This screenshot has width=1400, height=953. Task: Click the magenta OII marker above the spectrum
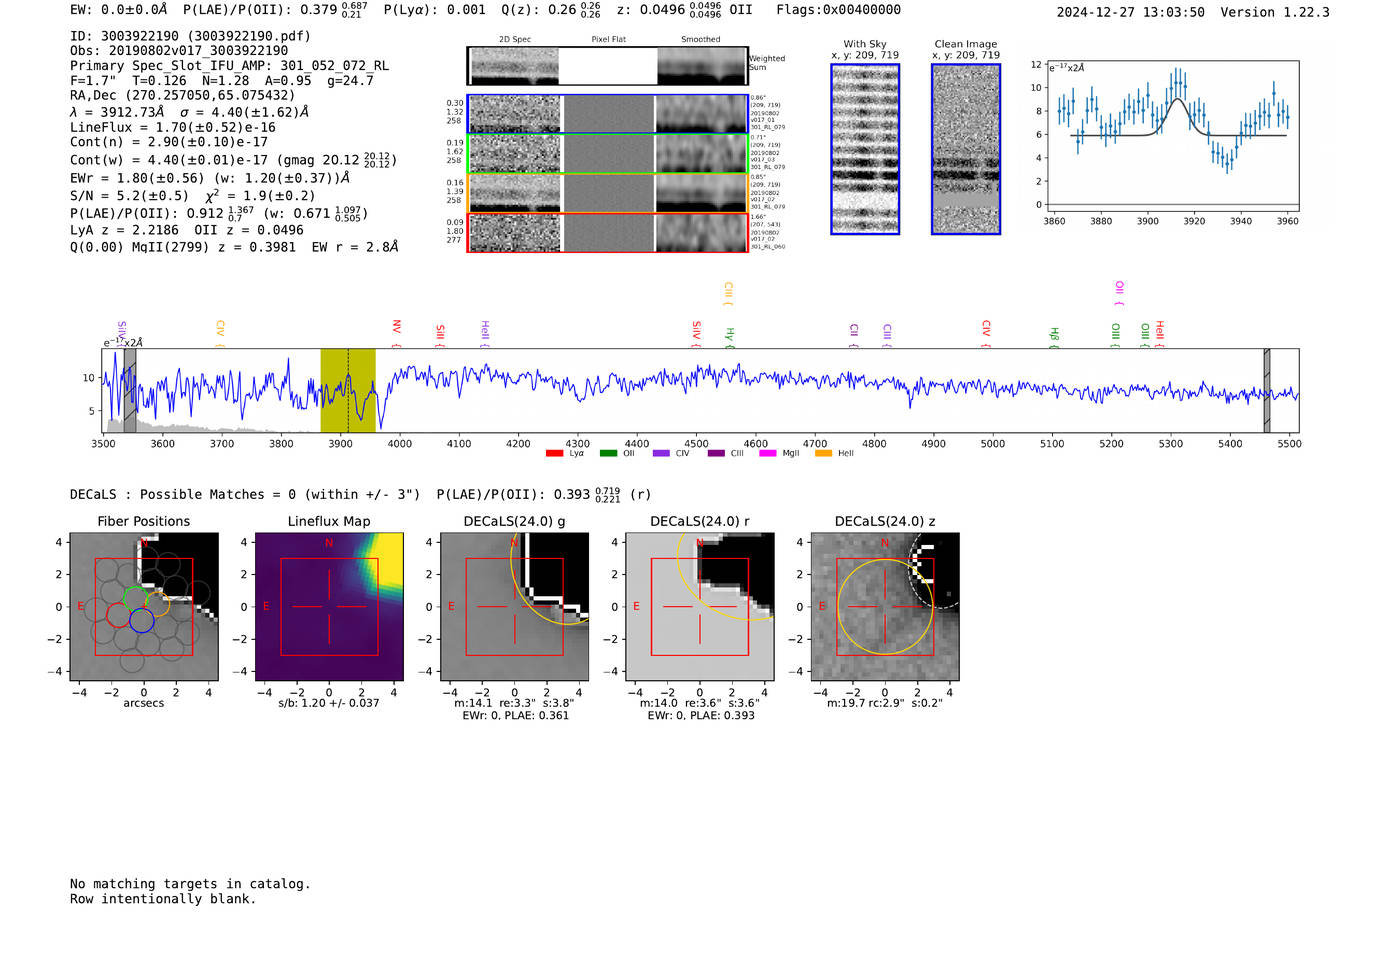click(x=1118, y=294)
